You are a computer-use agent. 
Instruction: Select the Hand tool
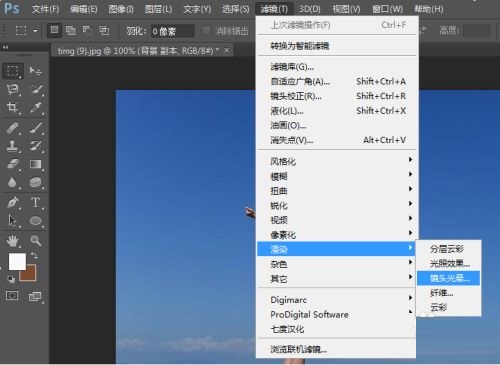(12, 240)
